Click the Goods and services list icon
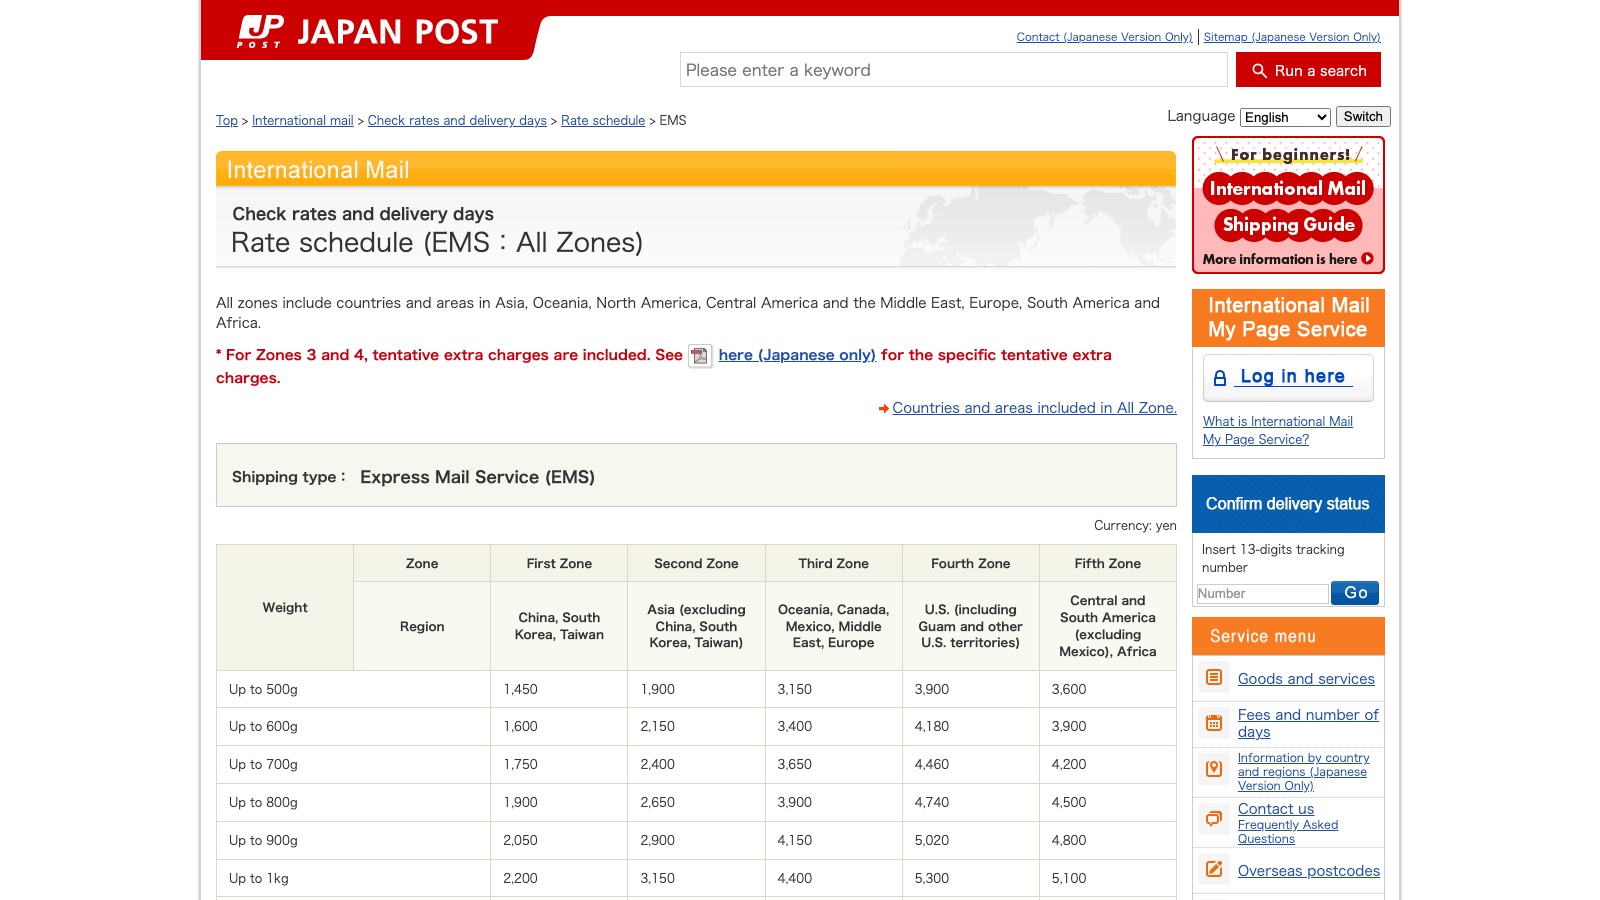 1214,678
